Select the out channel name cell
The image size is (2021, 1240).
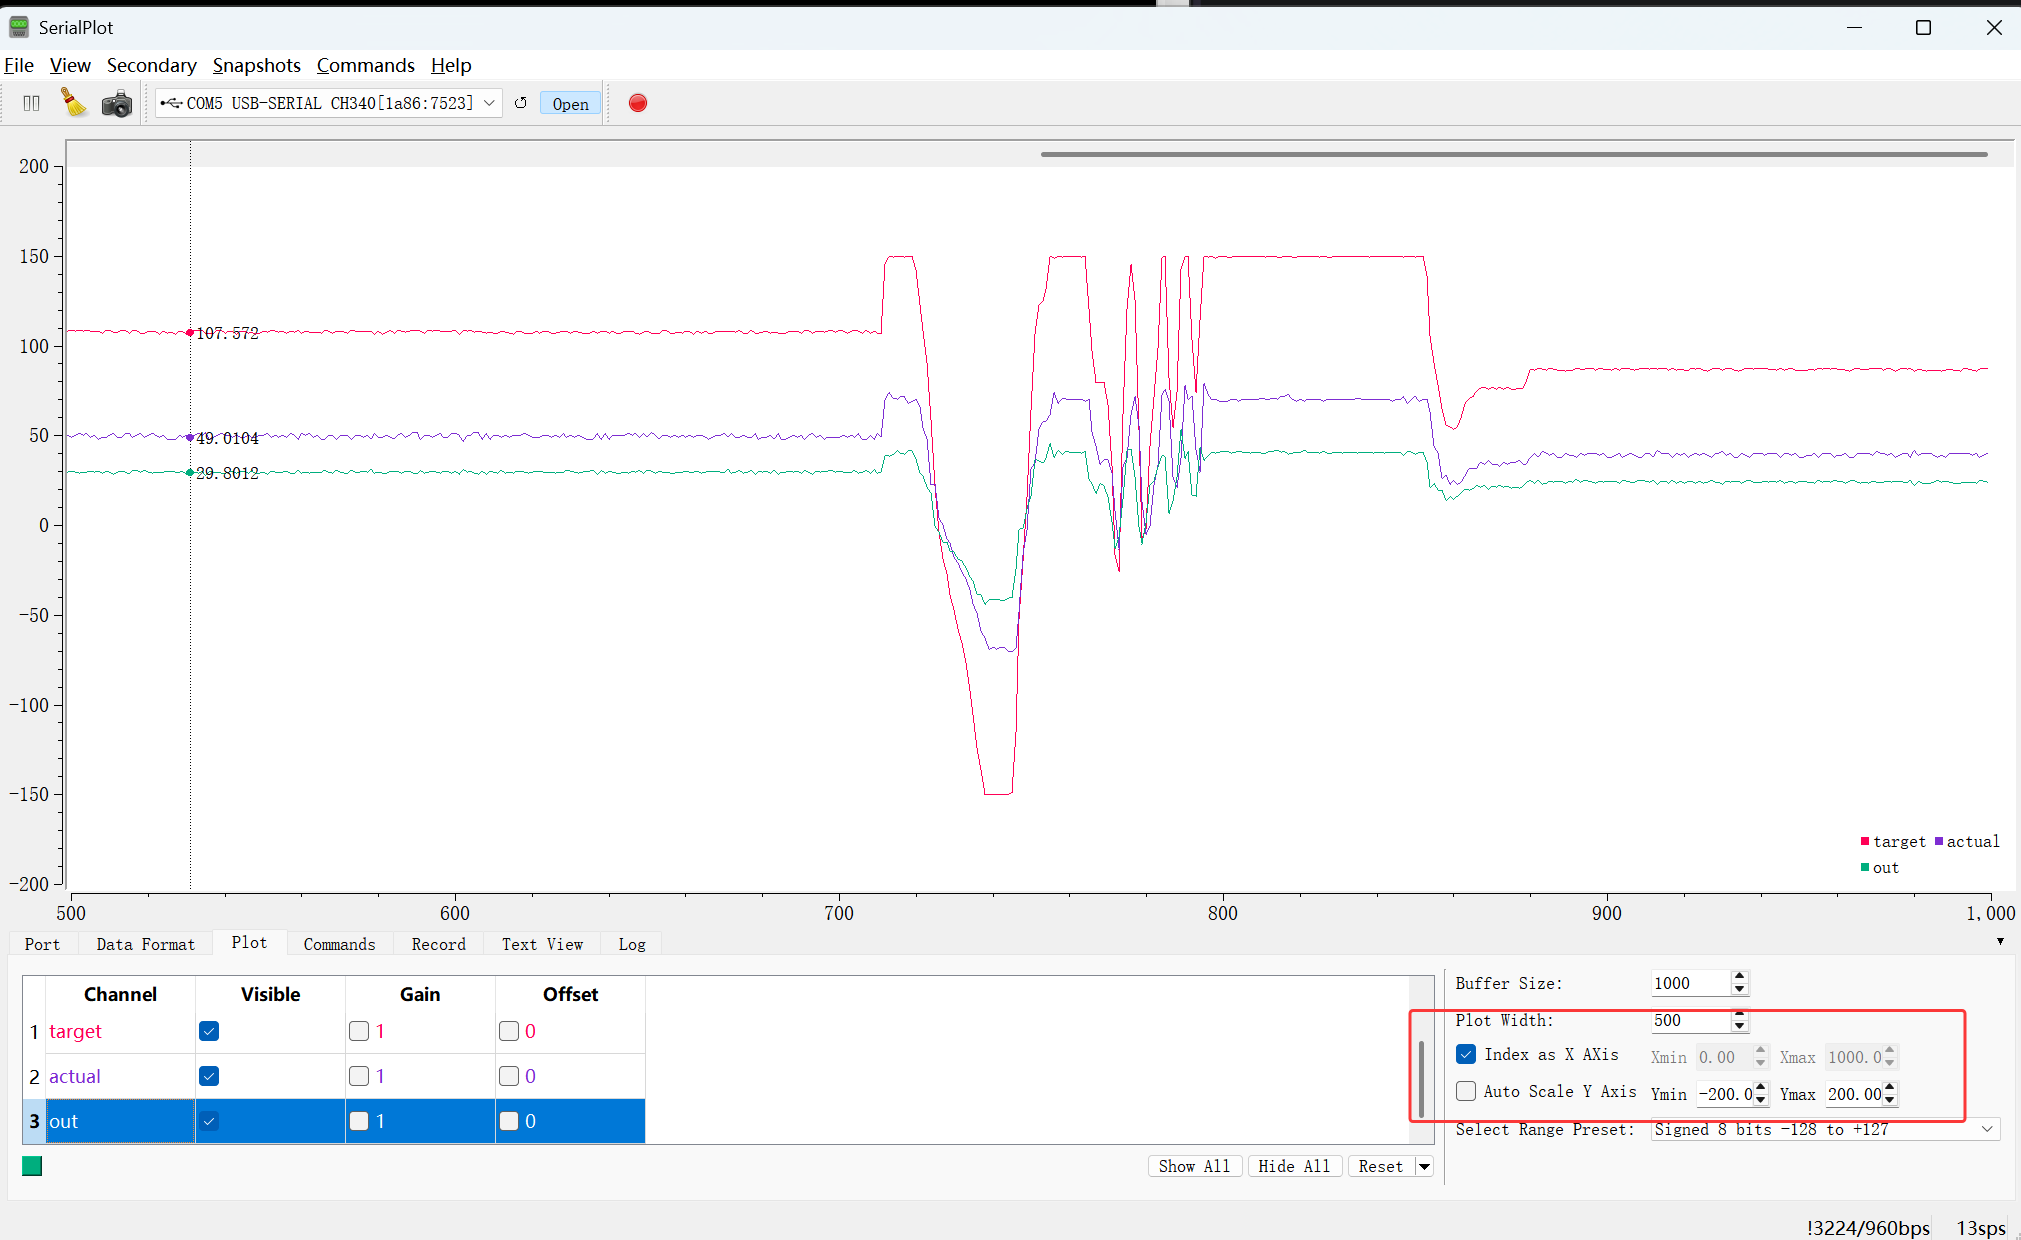pos(120,1121)
